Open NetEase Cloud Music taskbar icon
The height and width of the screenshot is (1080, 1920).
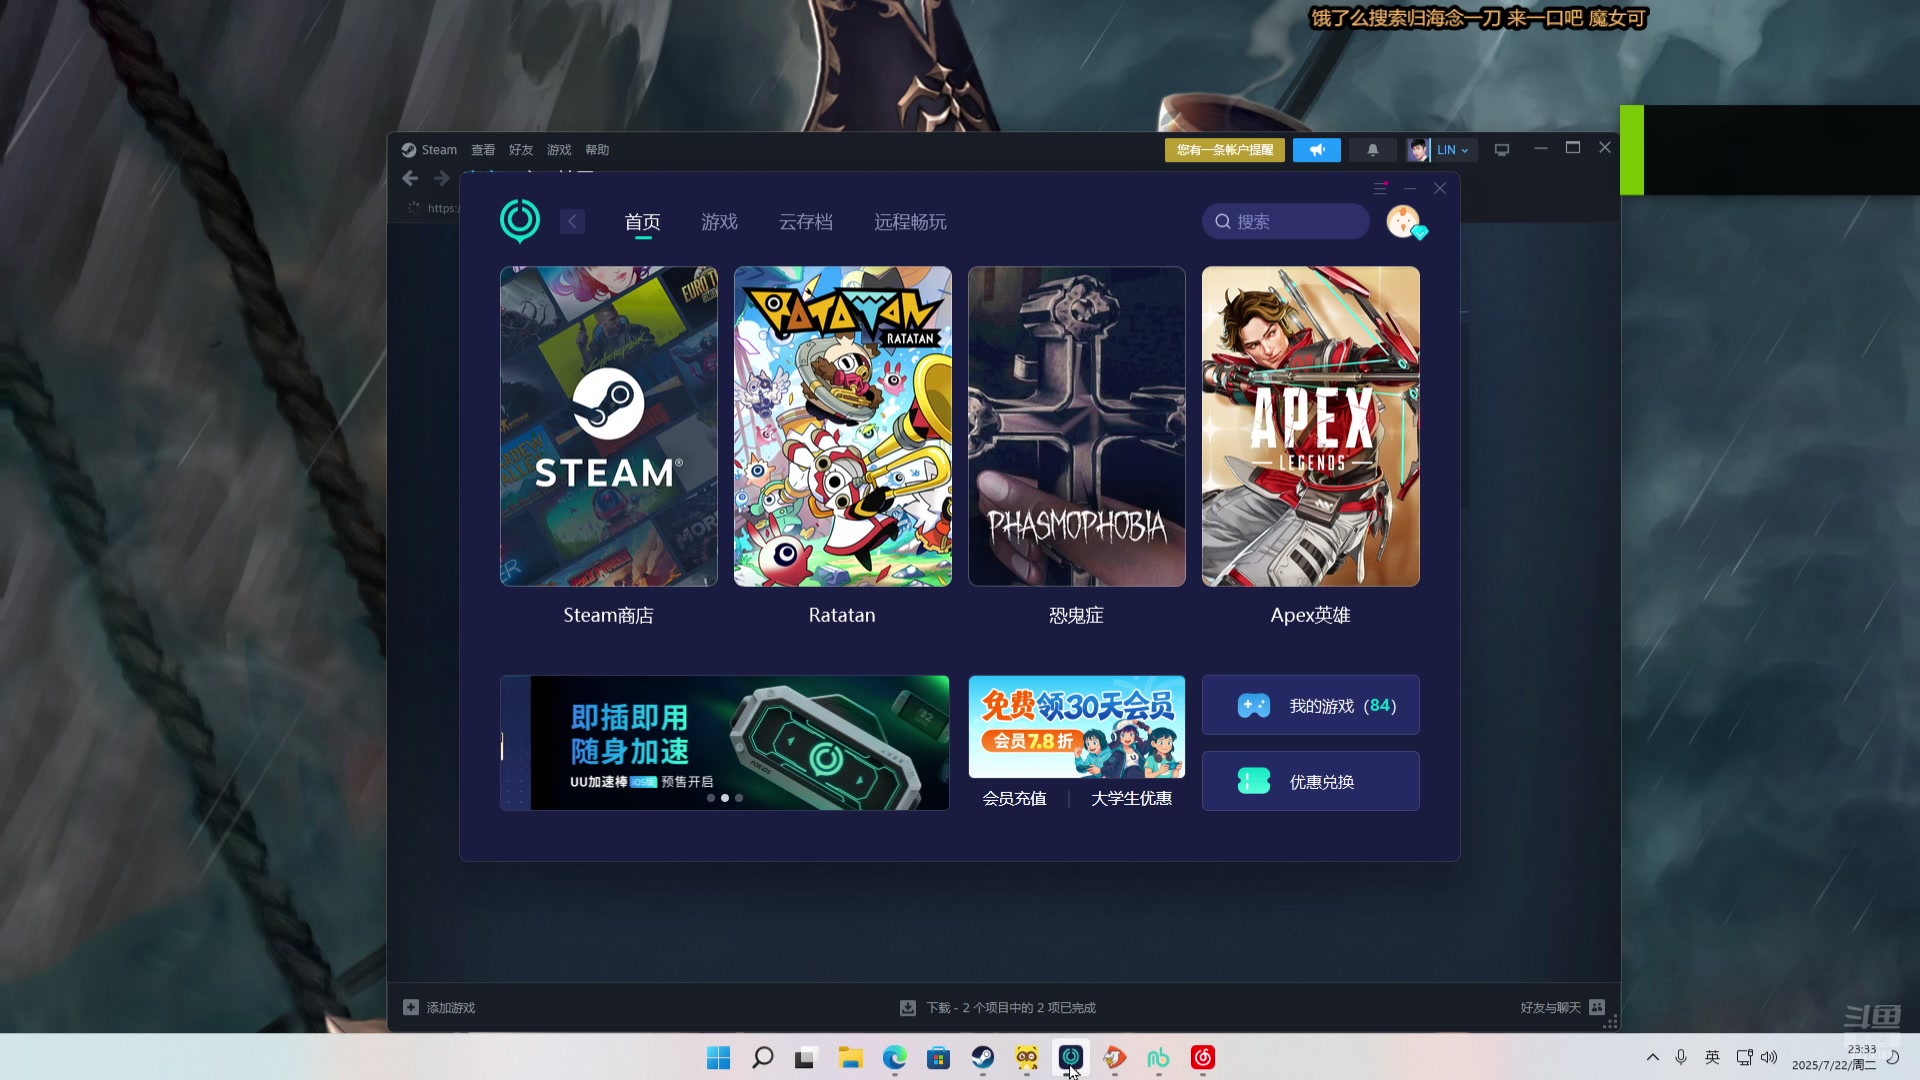(1203, 1057)
